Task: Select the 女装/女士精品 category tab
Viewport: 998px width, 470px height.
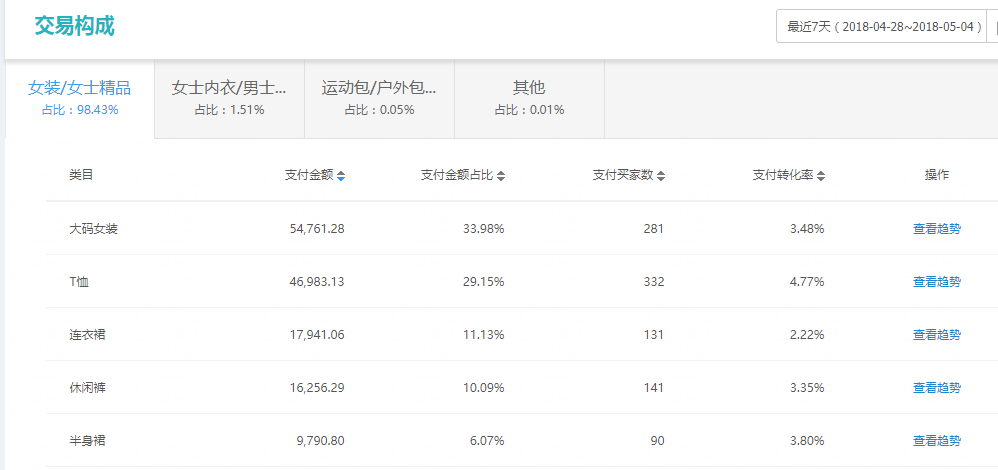Action: (80, 97)
